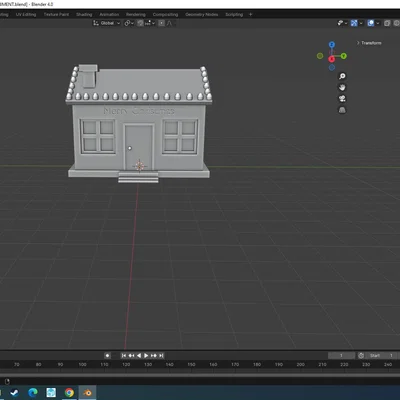The width and height of the screenshot is (400, 400).
Task: Open viewport overlays dropdown arrow
Action: pyautogui.click(x=378, y=23)
